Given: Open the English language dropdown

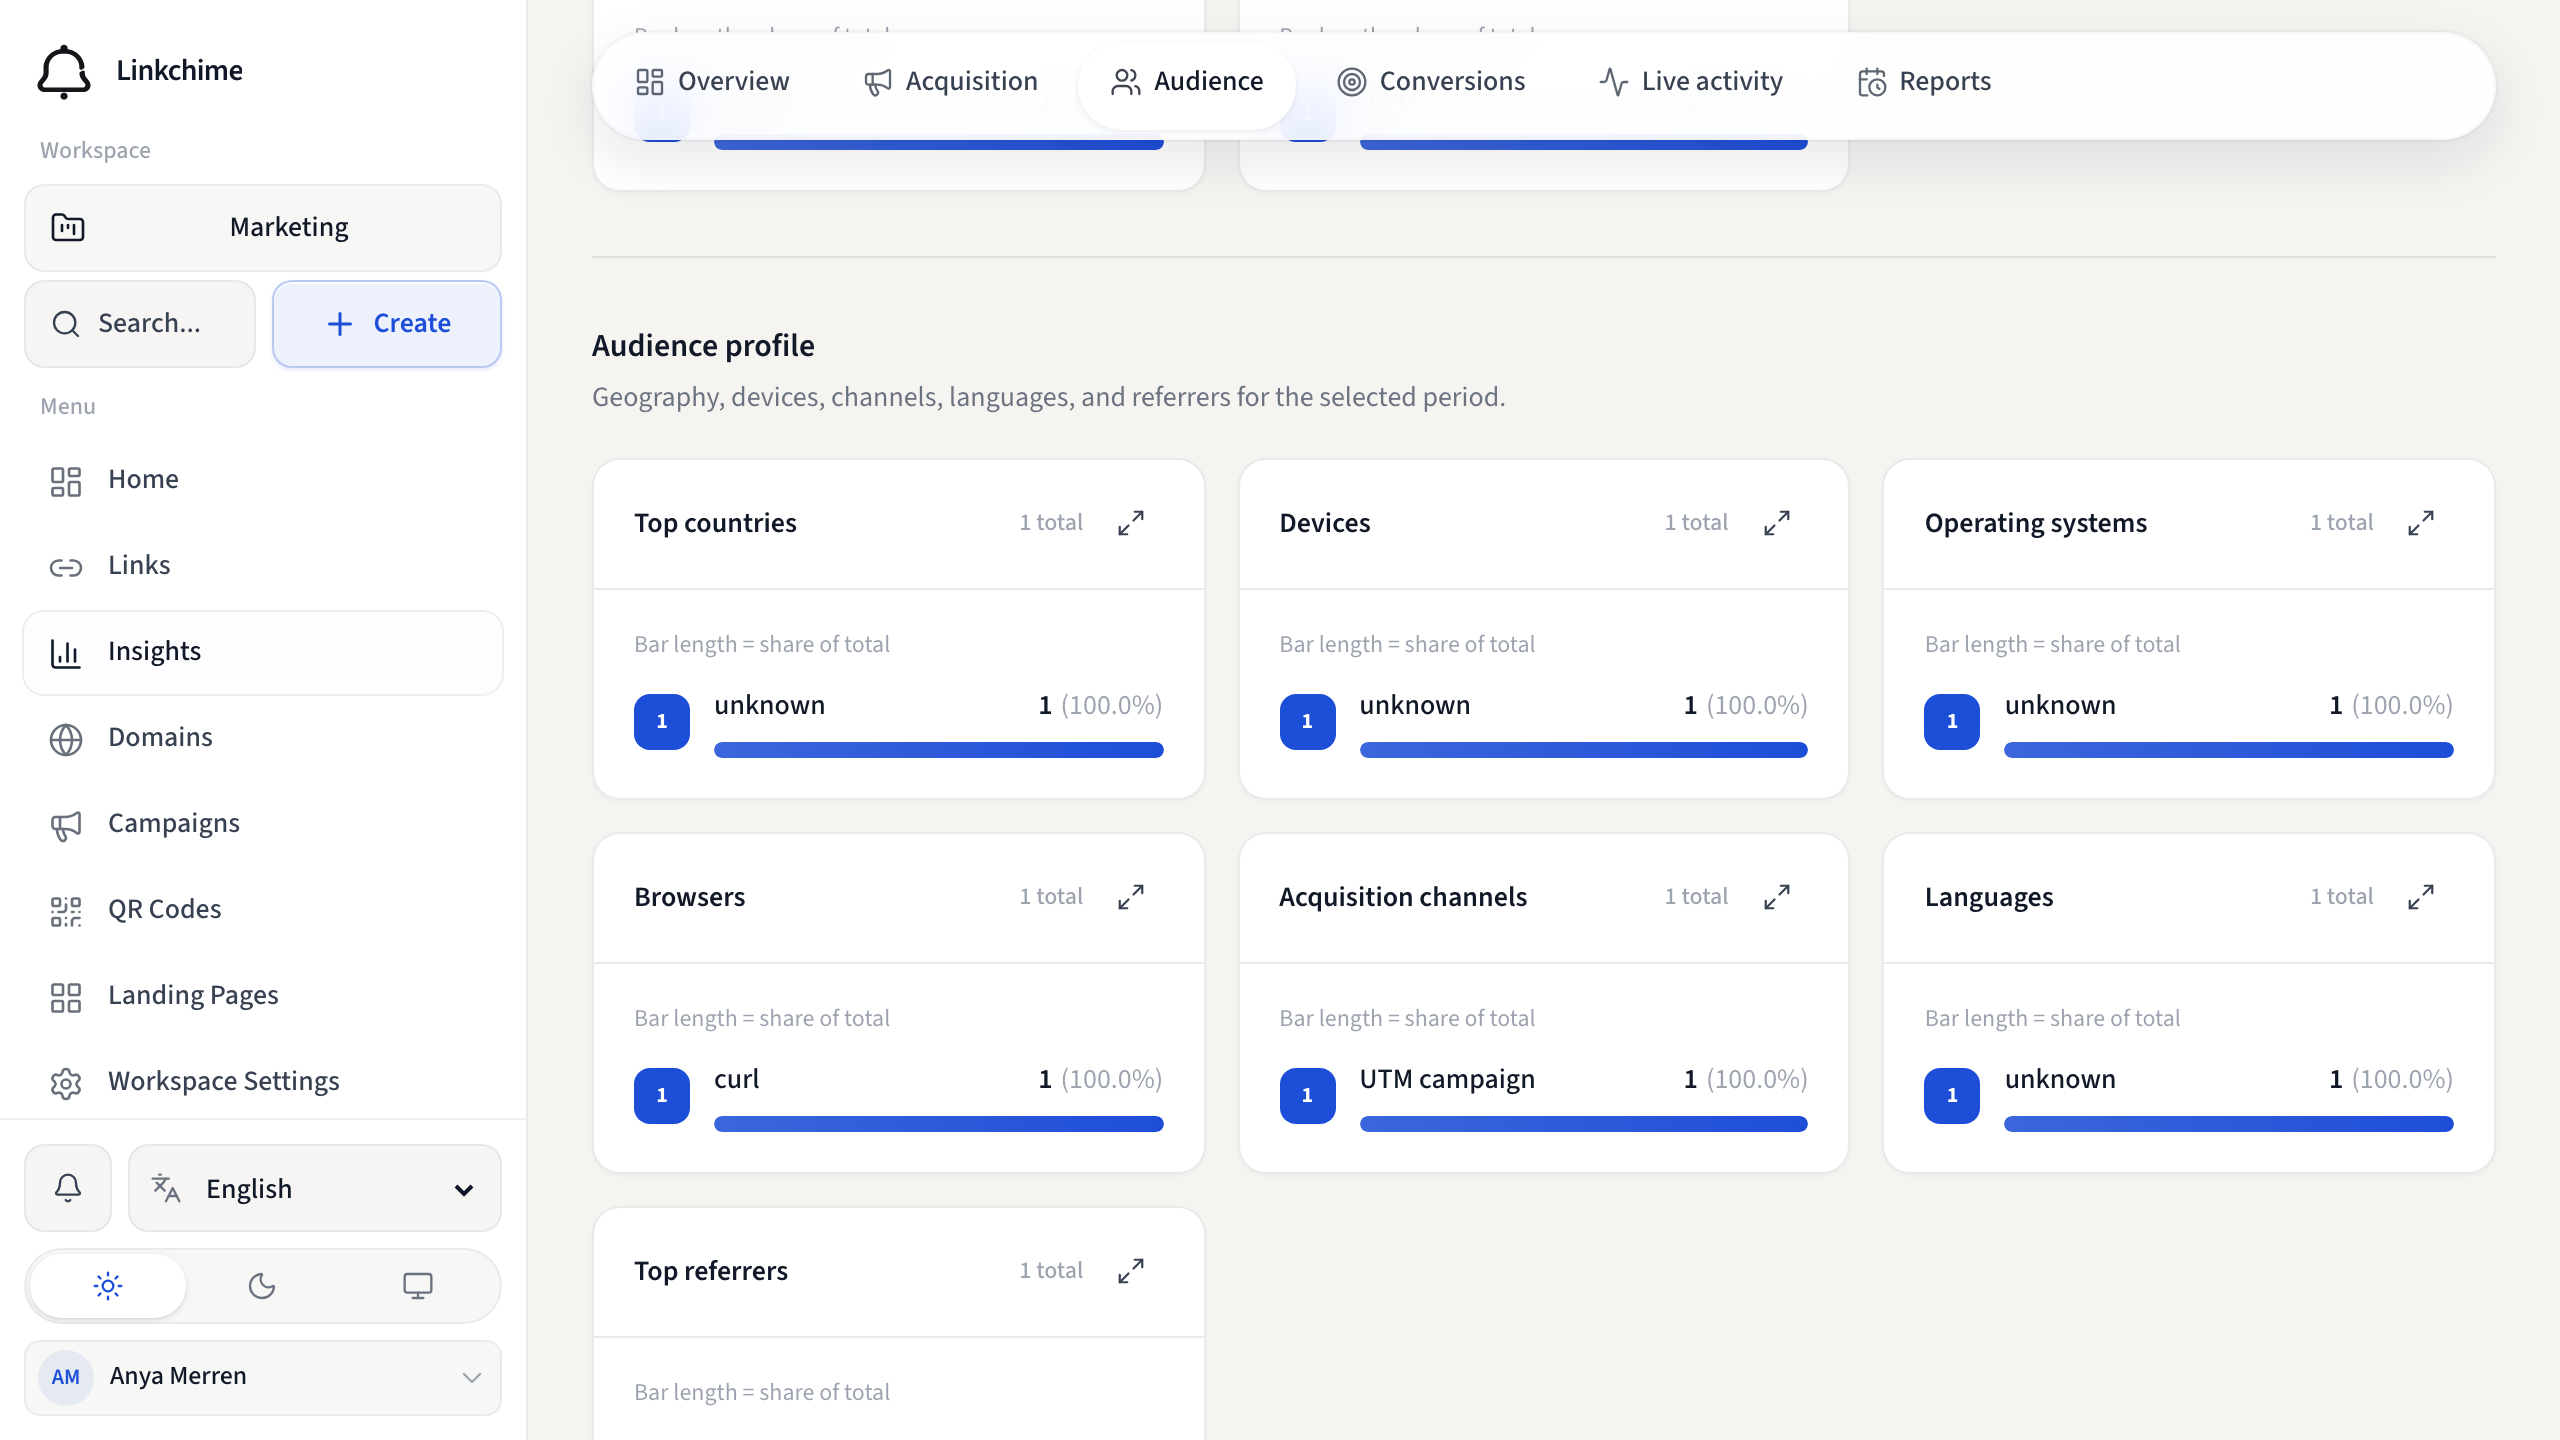Looking at the screenshot, I should coord(315,1188).
